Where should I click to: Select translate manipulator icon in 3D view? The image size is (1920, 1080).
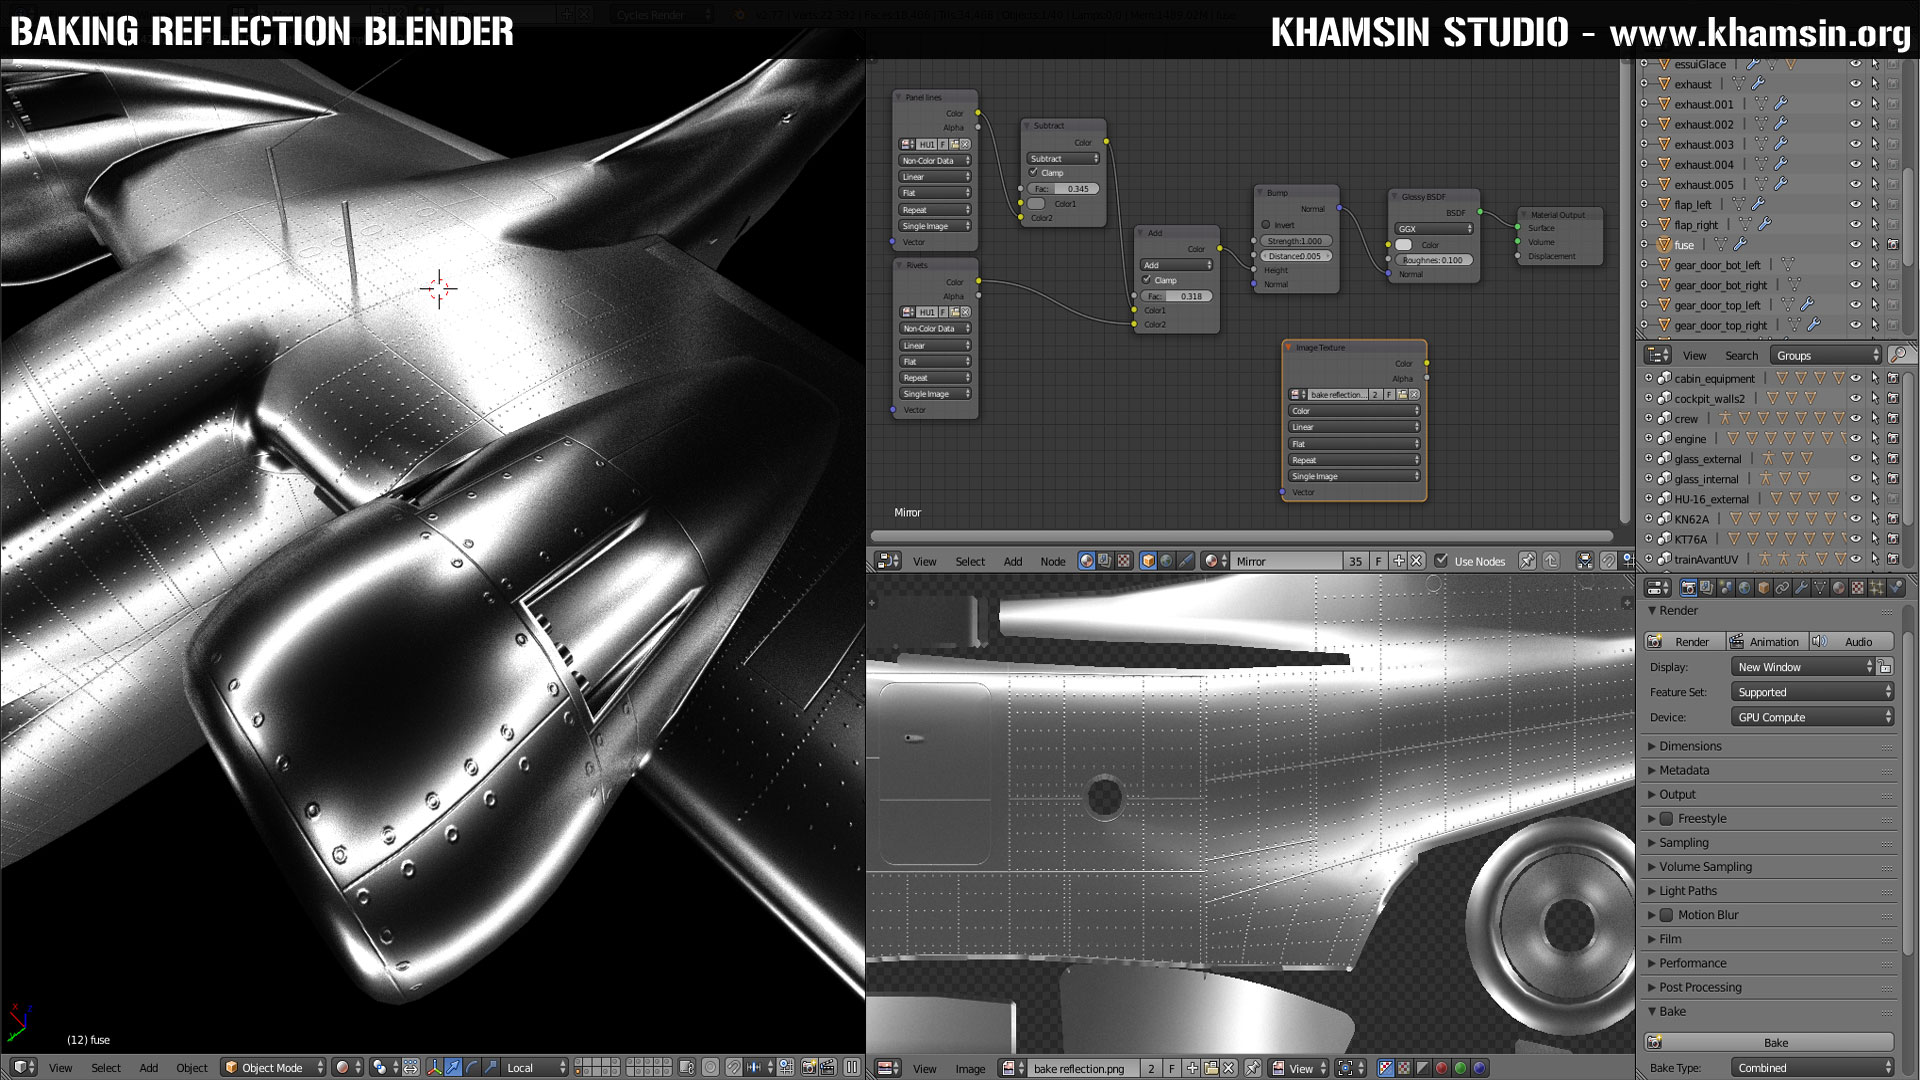tap(453, 1067)
